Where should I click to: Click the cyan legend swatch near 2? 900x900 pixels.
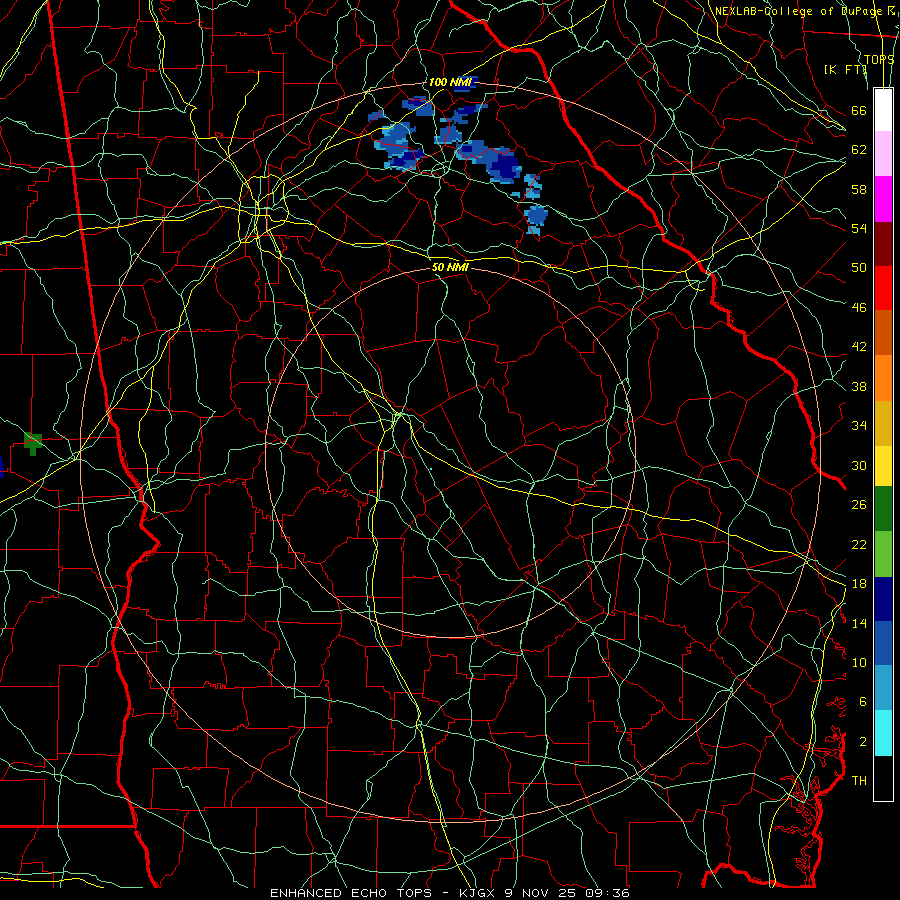pyautogui.click(x=883, y=733)
